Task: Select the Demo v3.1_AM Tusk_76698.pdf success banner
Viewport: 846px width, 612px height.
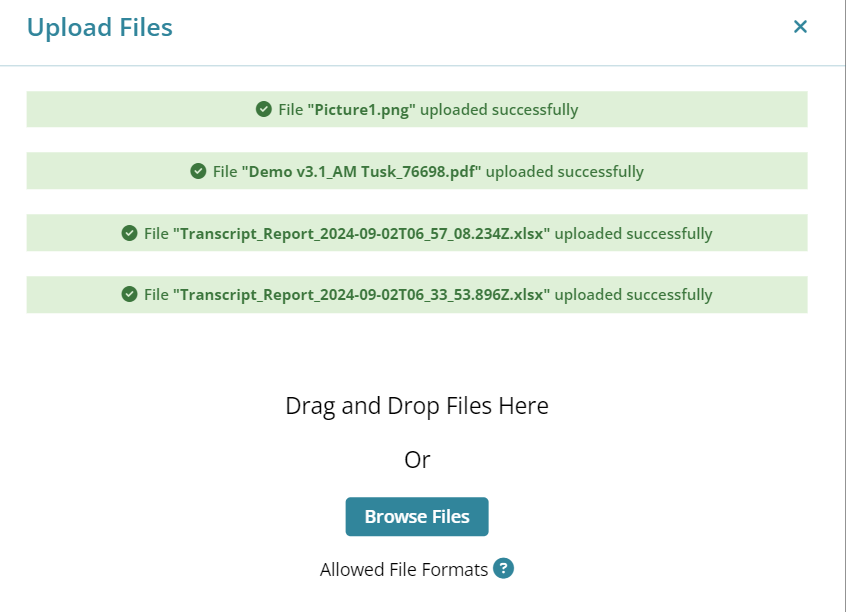Action: (417, 171)
